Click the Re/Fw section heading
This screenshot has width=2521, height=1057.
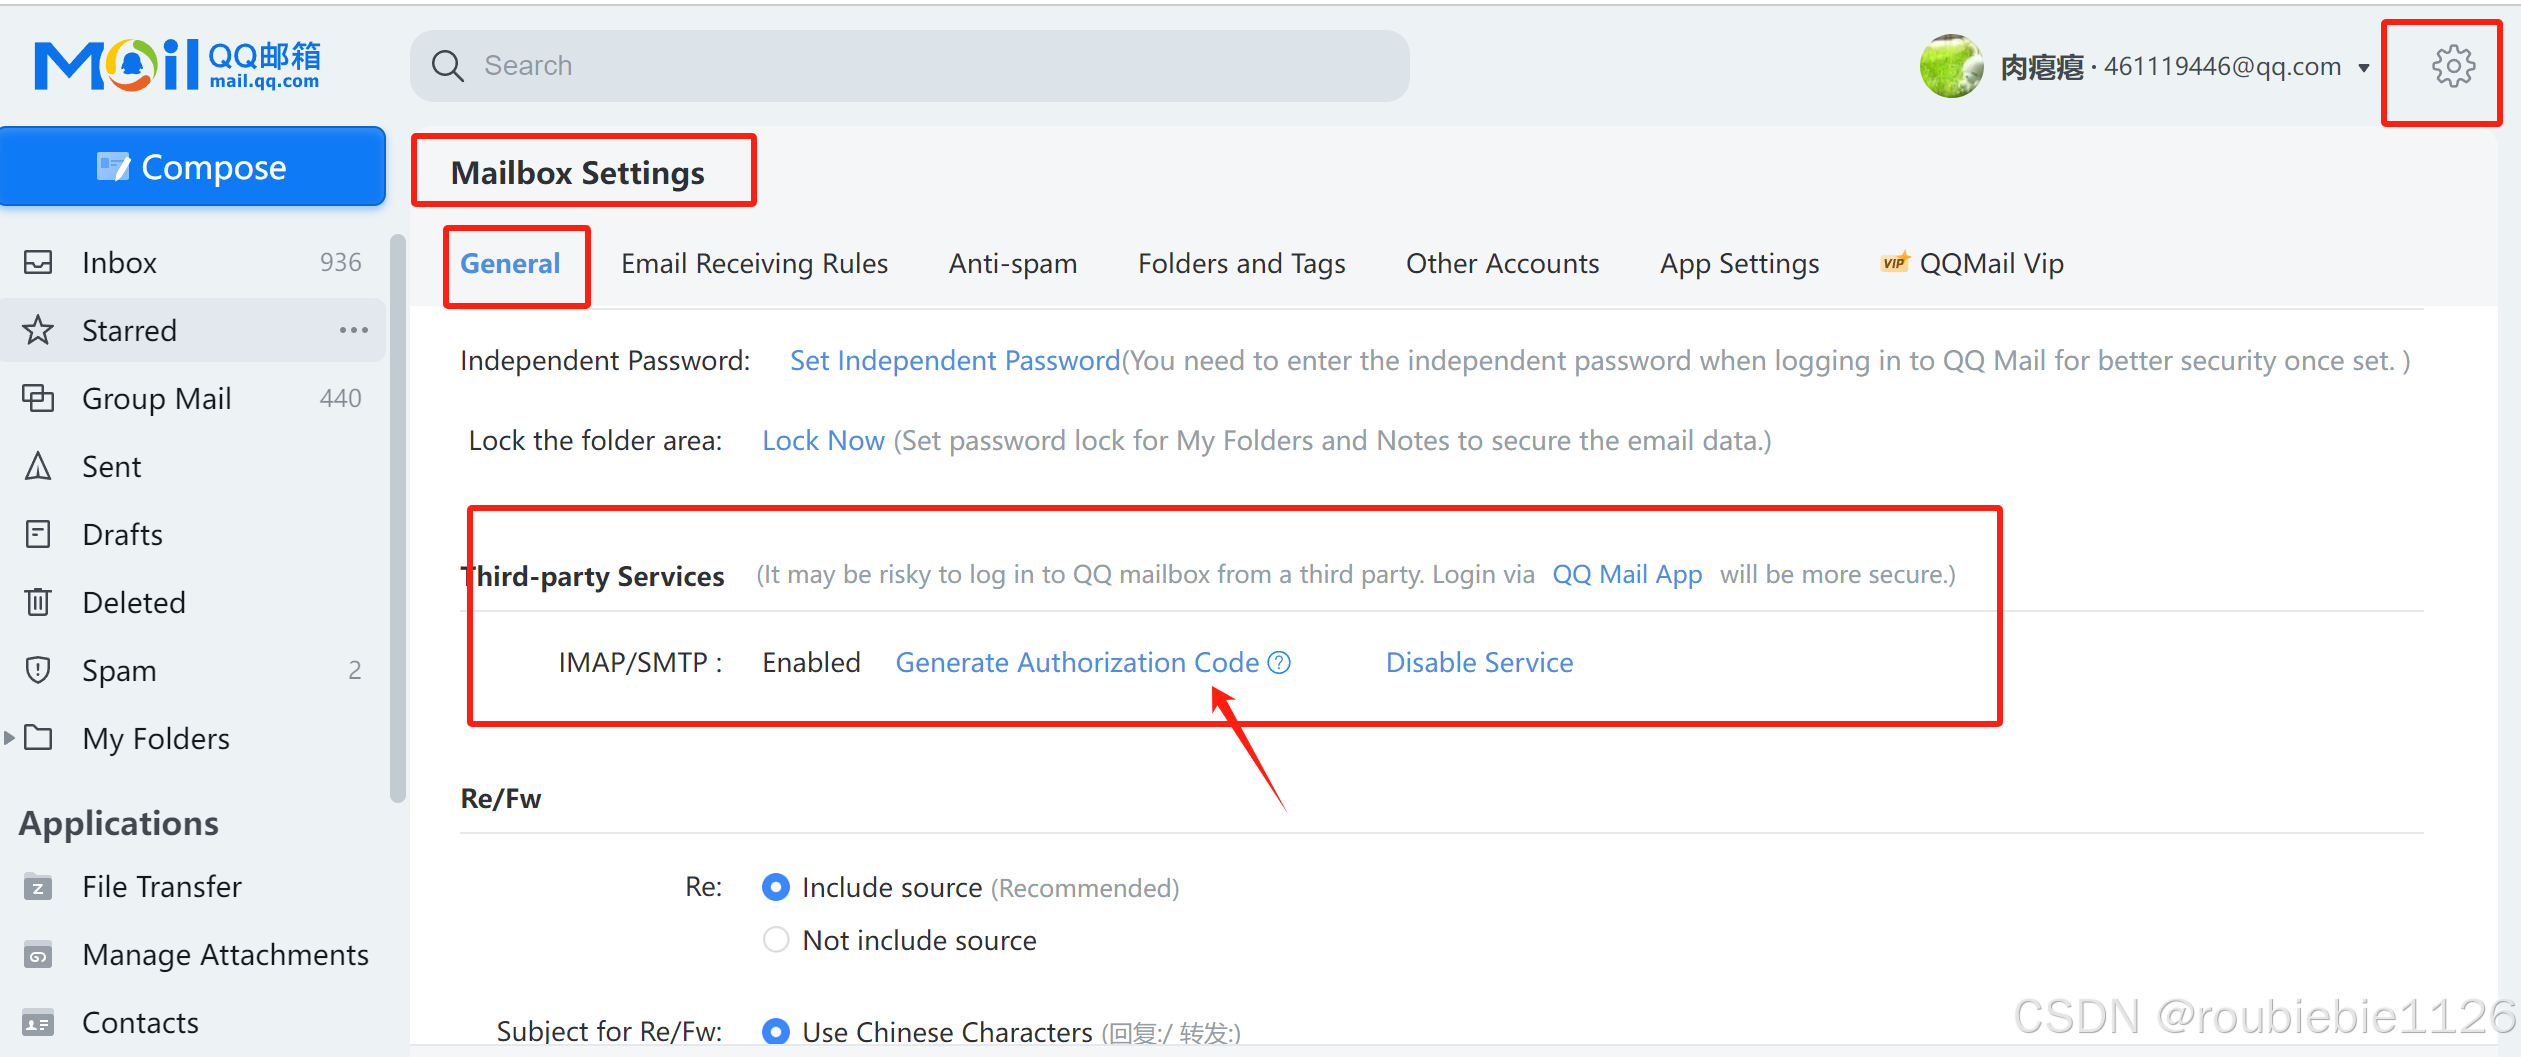[x=500, y=798]
